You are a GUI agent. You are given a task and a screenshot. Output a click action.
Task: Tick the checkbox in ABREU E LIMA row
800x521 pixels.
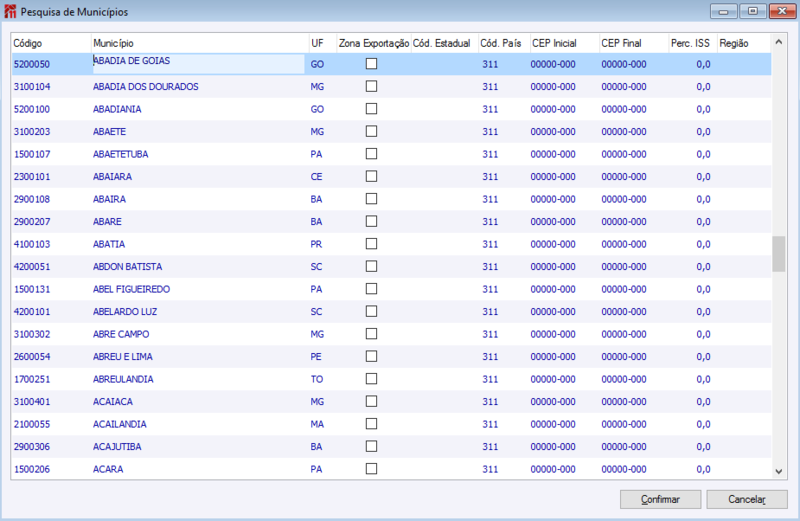click(371, 356)
